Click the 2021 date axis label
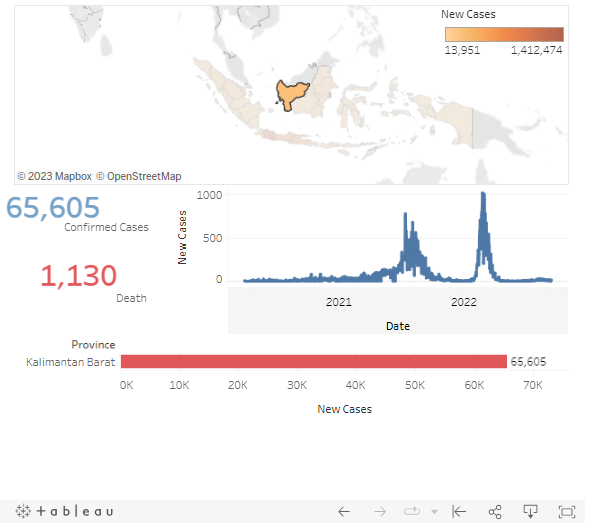 tap(339, 302)
